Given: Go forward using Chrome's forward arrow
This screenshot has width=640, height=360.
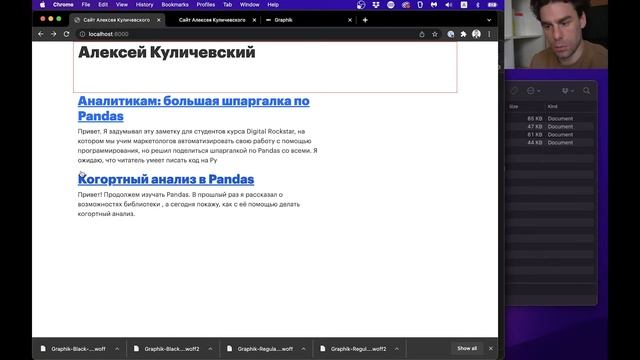Looking at the screenshot, I should 53,34.
